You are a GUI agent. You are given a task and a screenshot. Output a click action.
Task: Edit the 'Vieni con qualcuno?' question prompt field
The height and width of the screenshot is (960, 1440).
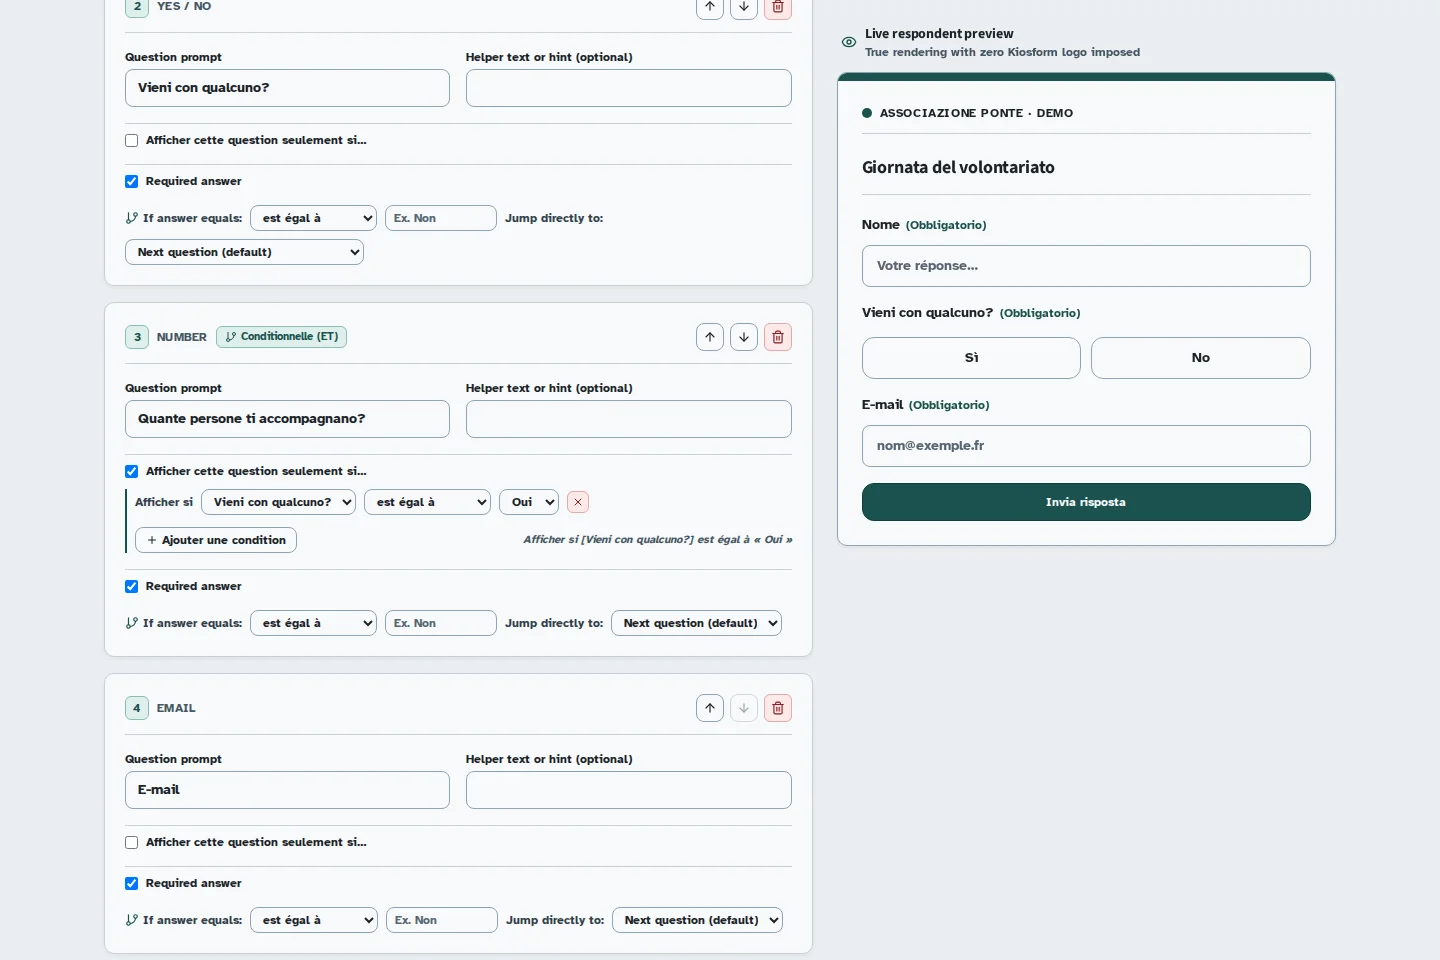(287, 88)
